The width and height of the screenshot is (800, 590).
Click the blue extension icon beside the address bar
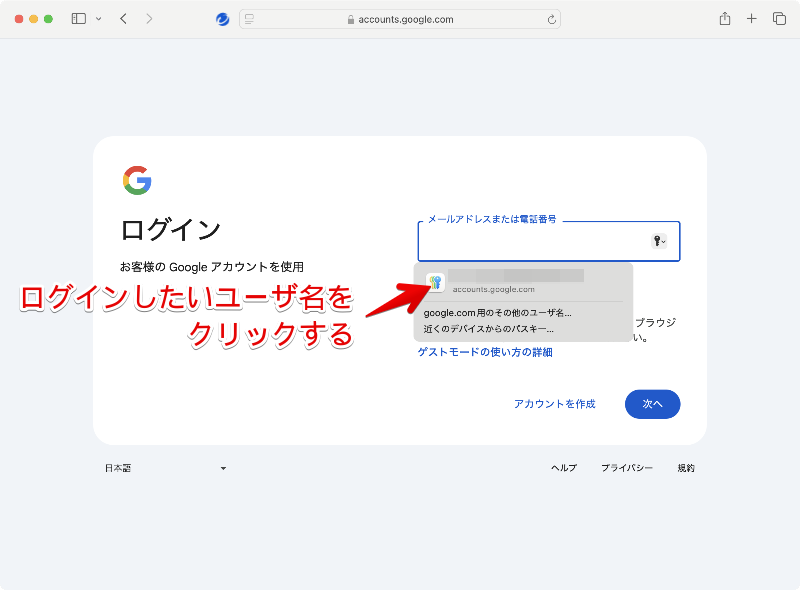point(222,19)
